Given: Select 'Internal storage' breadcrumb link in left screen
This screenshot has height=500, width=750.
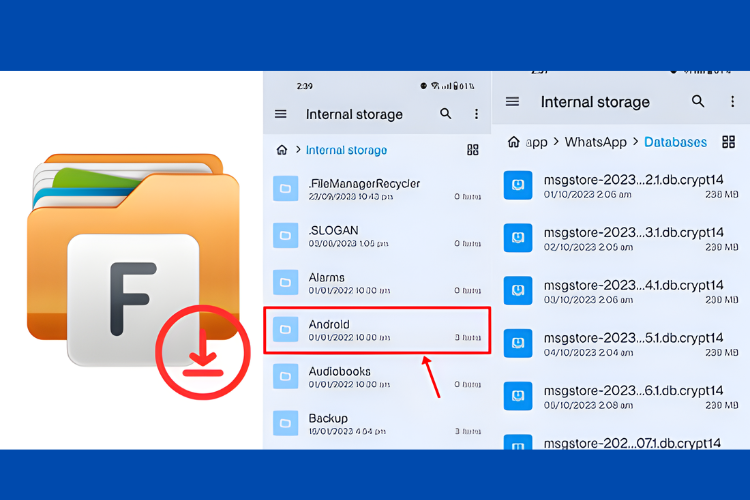Looking at the screenshot, I should click(346, 150).
